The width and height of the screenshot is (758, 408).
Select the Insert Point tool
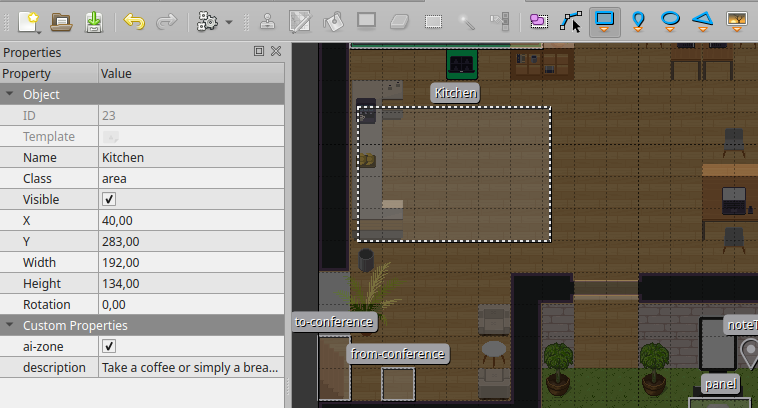coord(638,19)
